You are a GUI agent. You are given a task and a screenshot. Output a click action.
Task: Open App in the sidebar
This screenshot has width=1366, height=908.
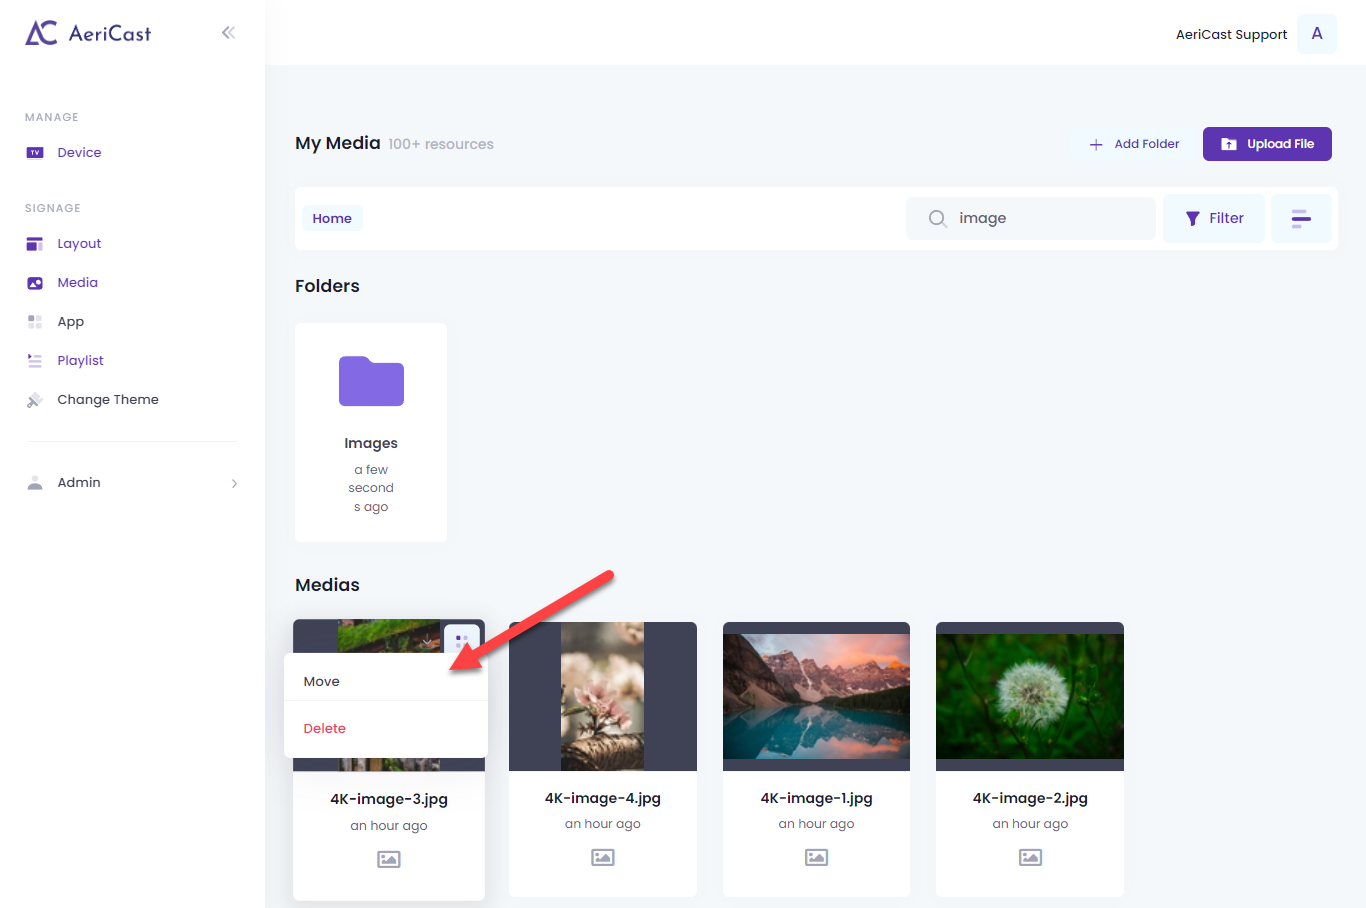(x=70, y=322)
